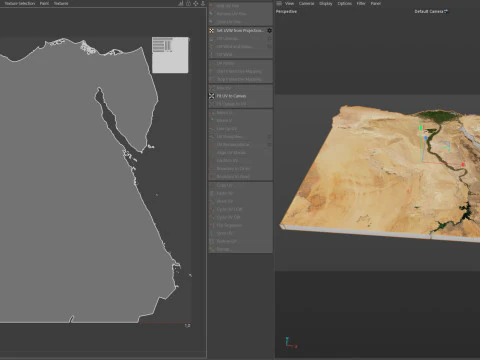This screenshot has height=360, width=480.
Task: Click the Line Up UV command
Action: point(227,129)
